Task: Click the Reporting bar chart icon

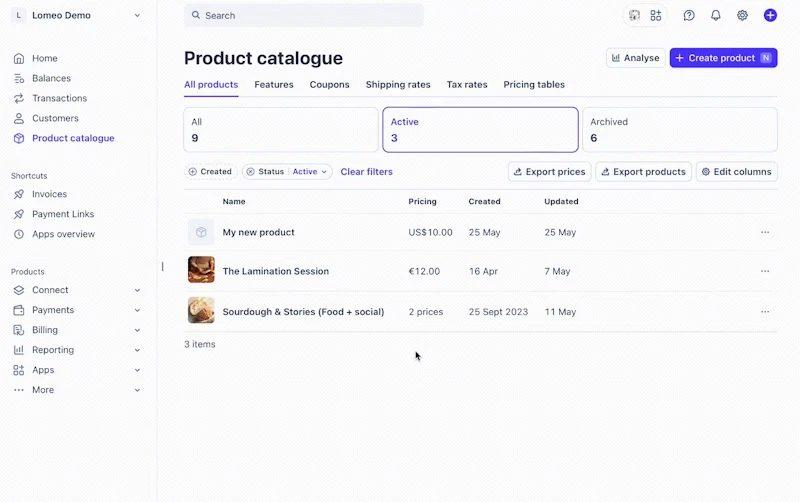Action: (19, 350)
